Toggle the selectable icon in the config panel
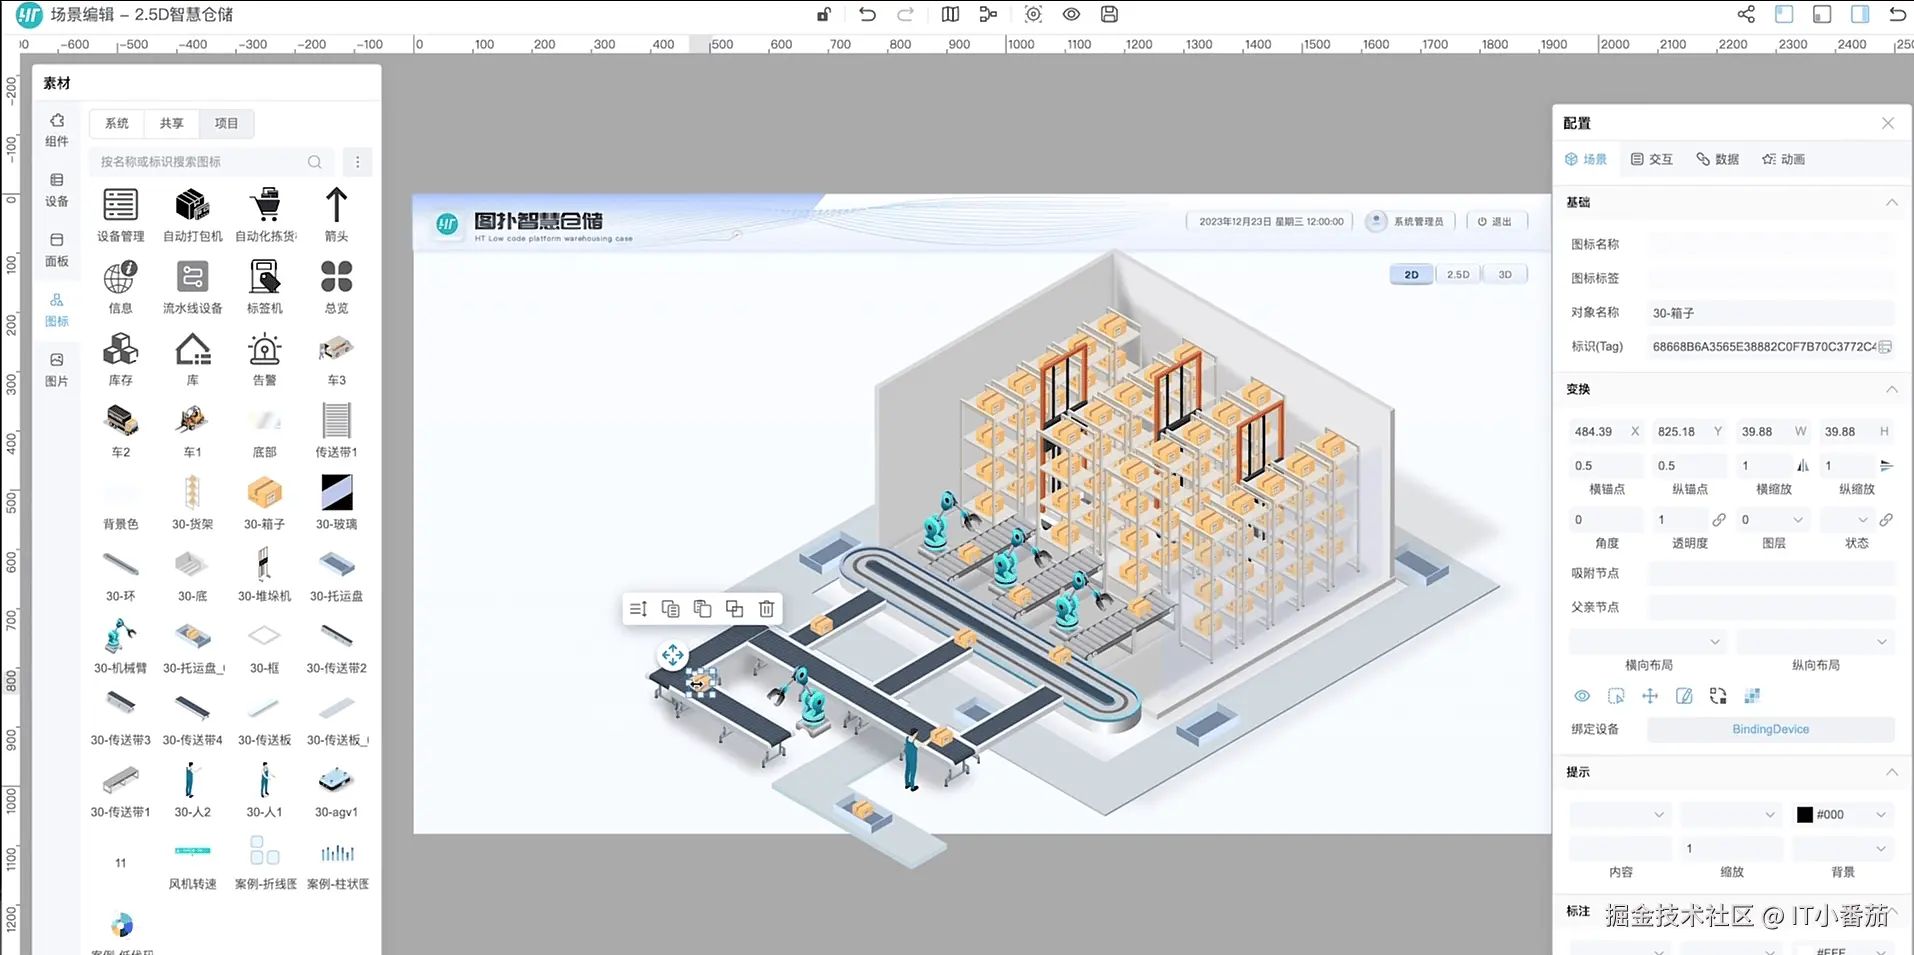The image size is (1914, 955). click(1616, 696)
